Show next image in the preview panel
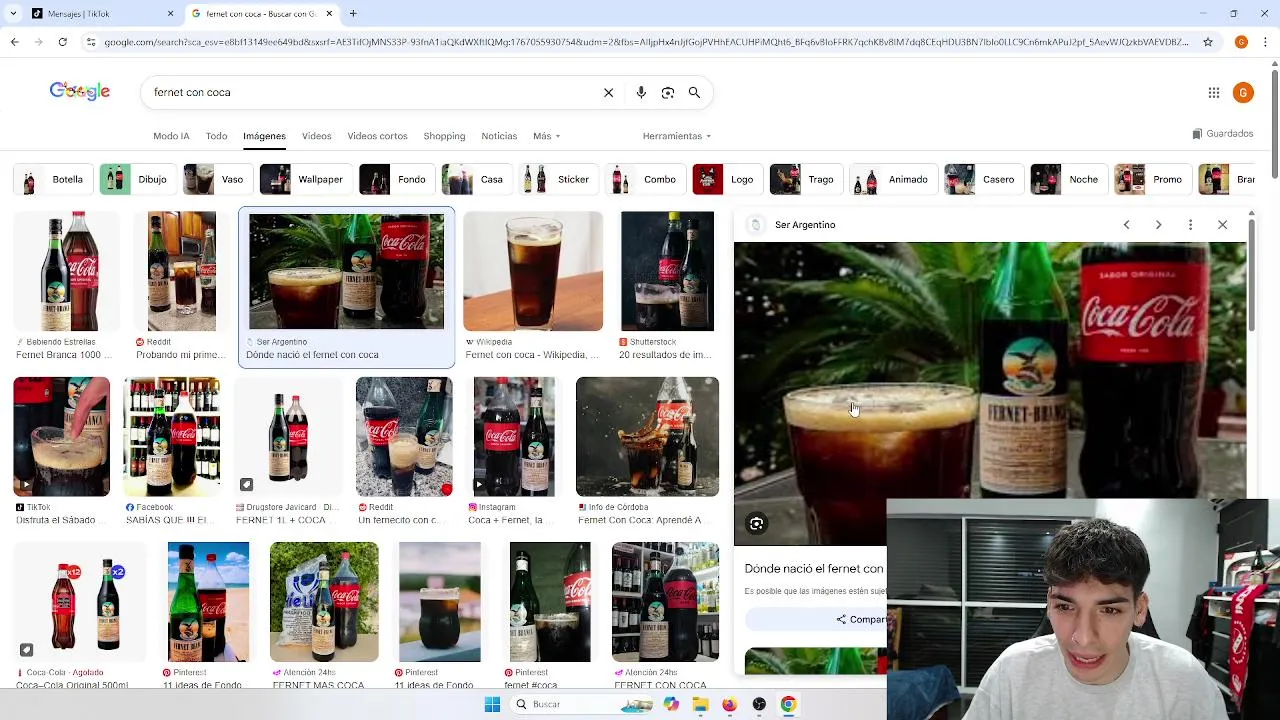 pyautogui.click(x=1158, y=225)
